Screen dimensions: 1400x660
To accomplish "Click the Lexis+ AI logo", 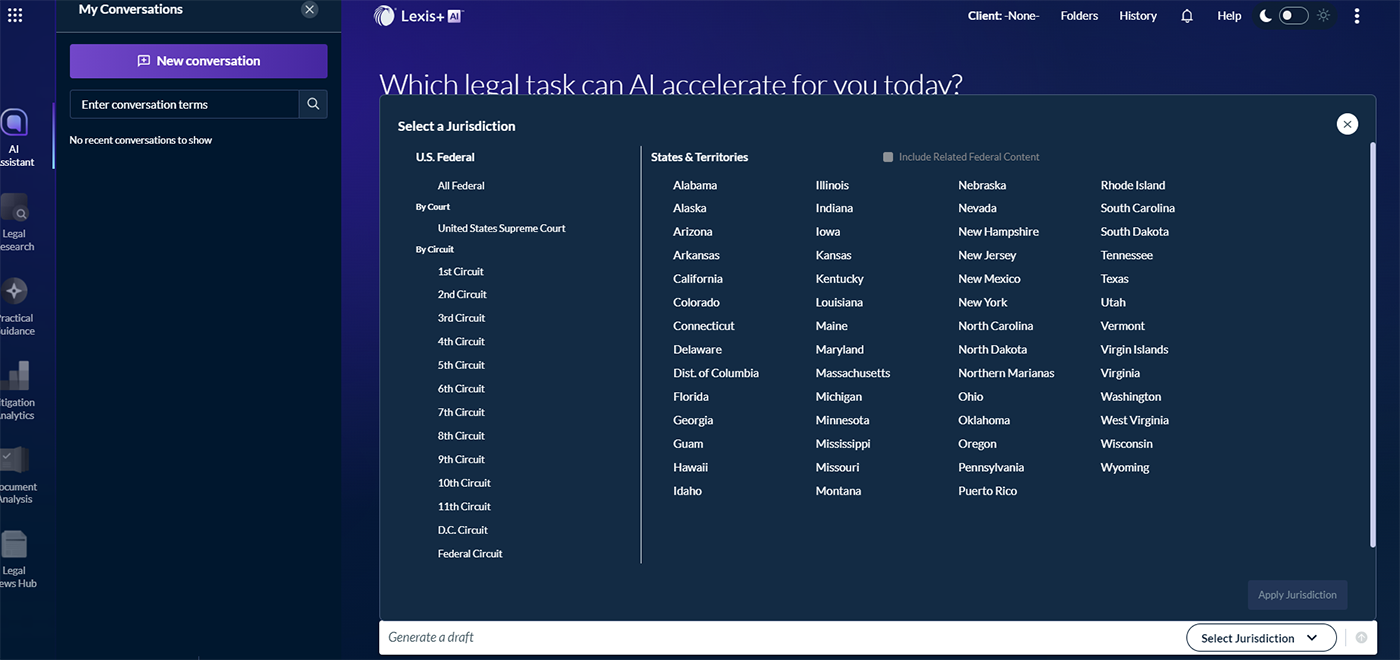I will 419,16.
